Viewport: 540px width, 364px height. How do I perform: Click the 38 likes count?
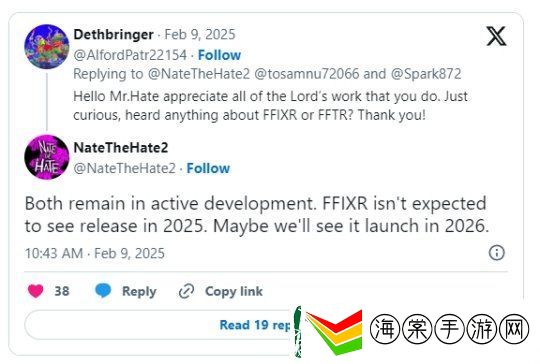(62, 291)
